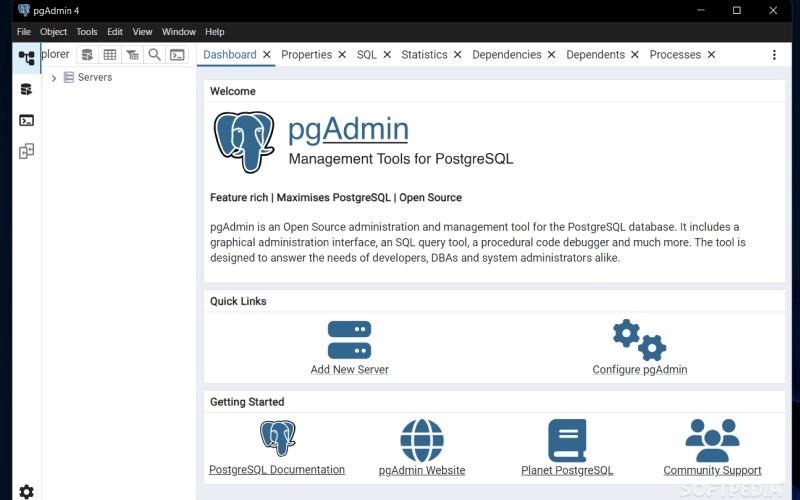The image size is (800, 500).
Task: Open the pgAdmin Website link
Action: coord(422,470)
